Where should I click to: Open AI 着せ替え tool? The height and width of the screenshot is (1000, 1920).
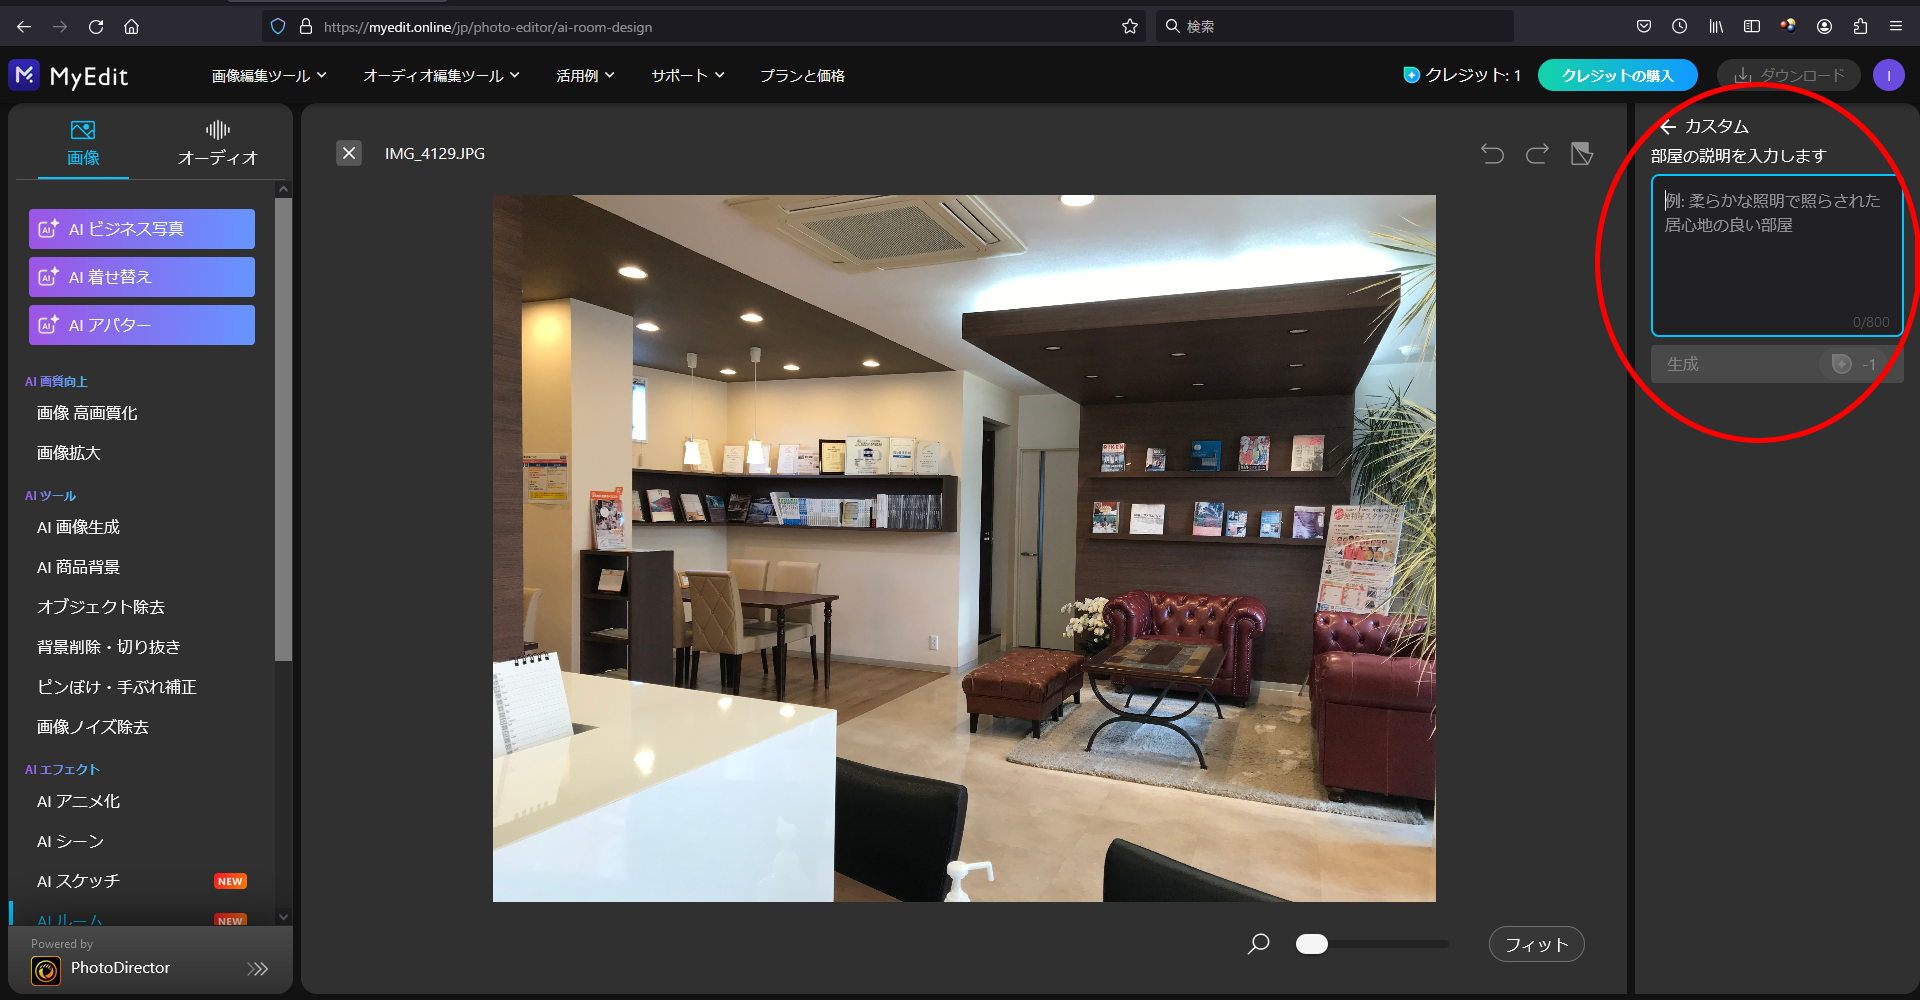click(142, 277)
